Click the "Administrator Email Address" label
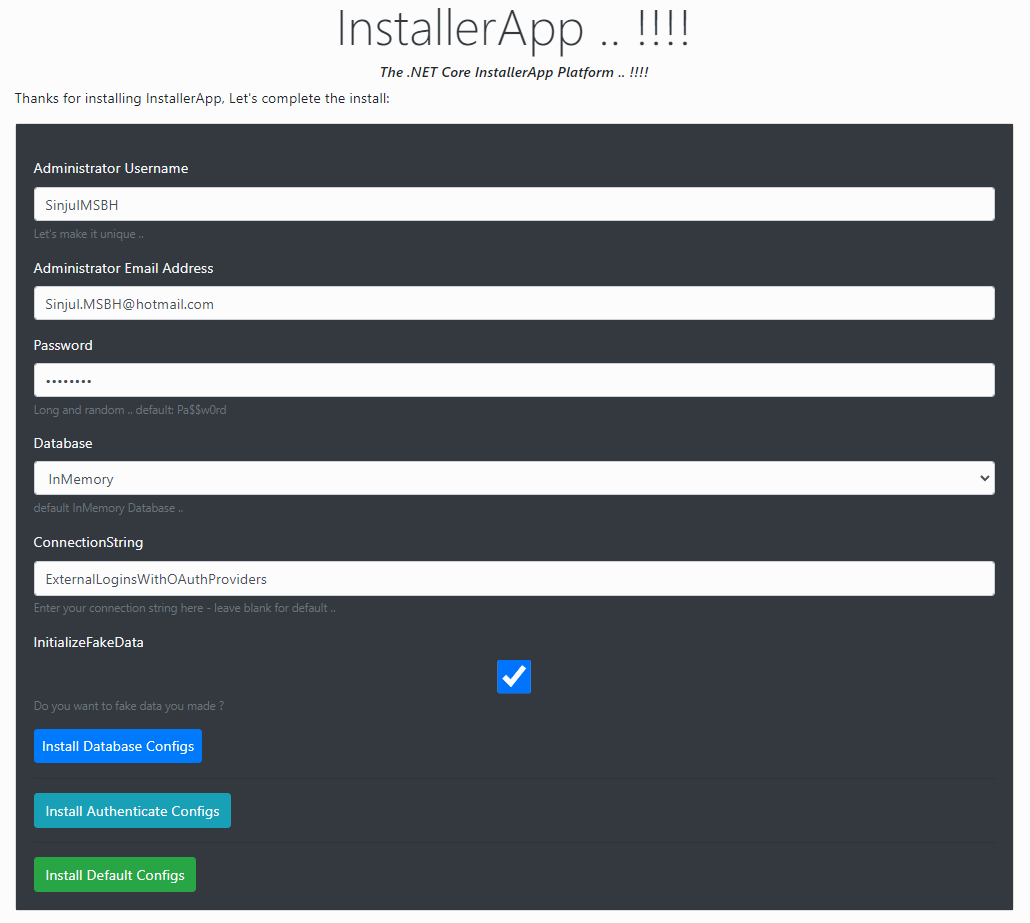1030x923 pixels. (x=123, y=269)
